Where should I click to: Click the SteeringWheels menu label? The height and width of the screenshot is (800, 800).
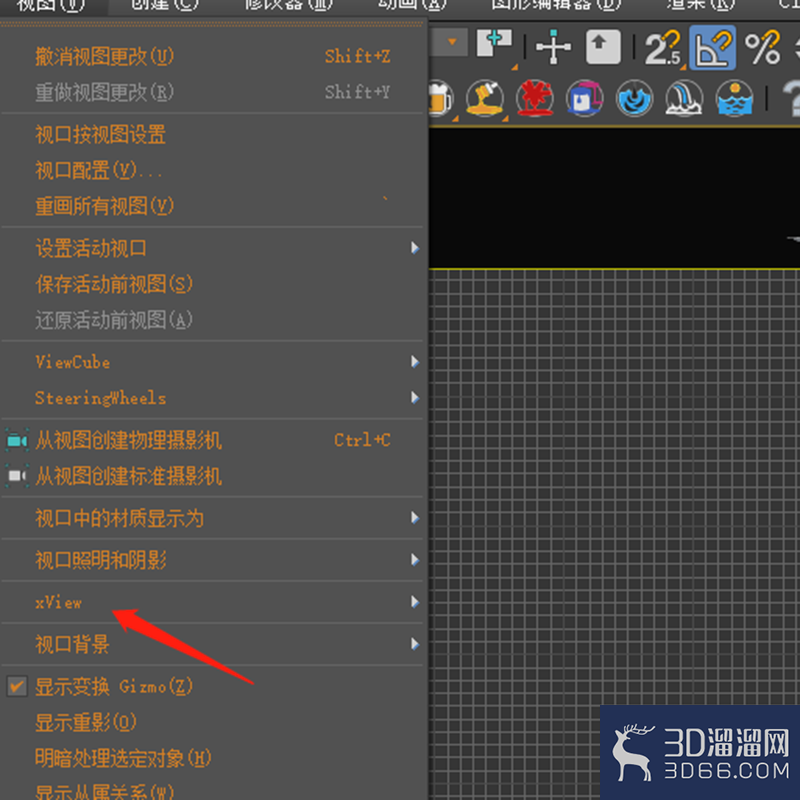pos(101,398)
